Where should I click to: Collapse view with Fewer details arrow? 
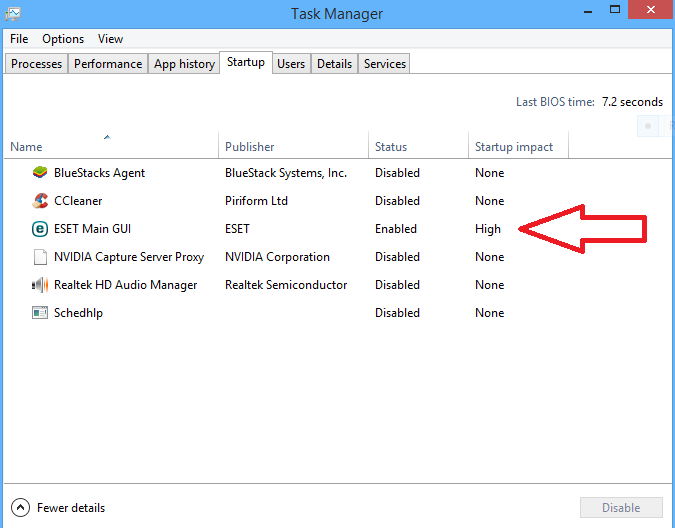pyautogui.click(x=20, y=507)
